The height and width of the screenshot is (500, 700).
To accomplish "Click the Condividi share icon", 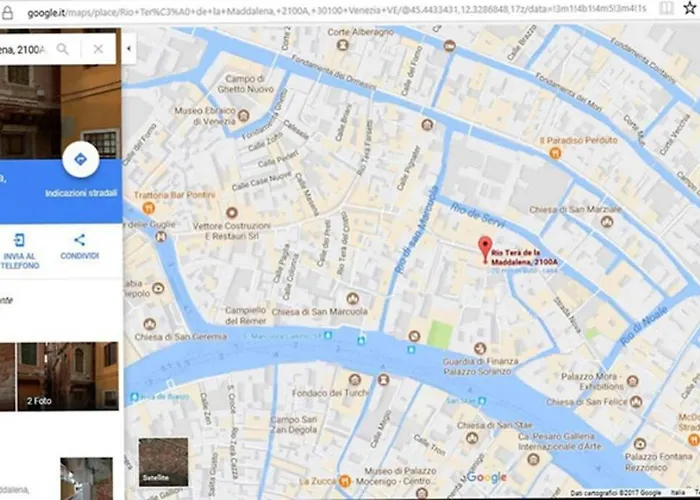I will [x=79, y=240].
